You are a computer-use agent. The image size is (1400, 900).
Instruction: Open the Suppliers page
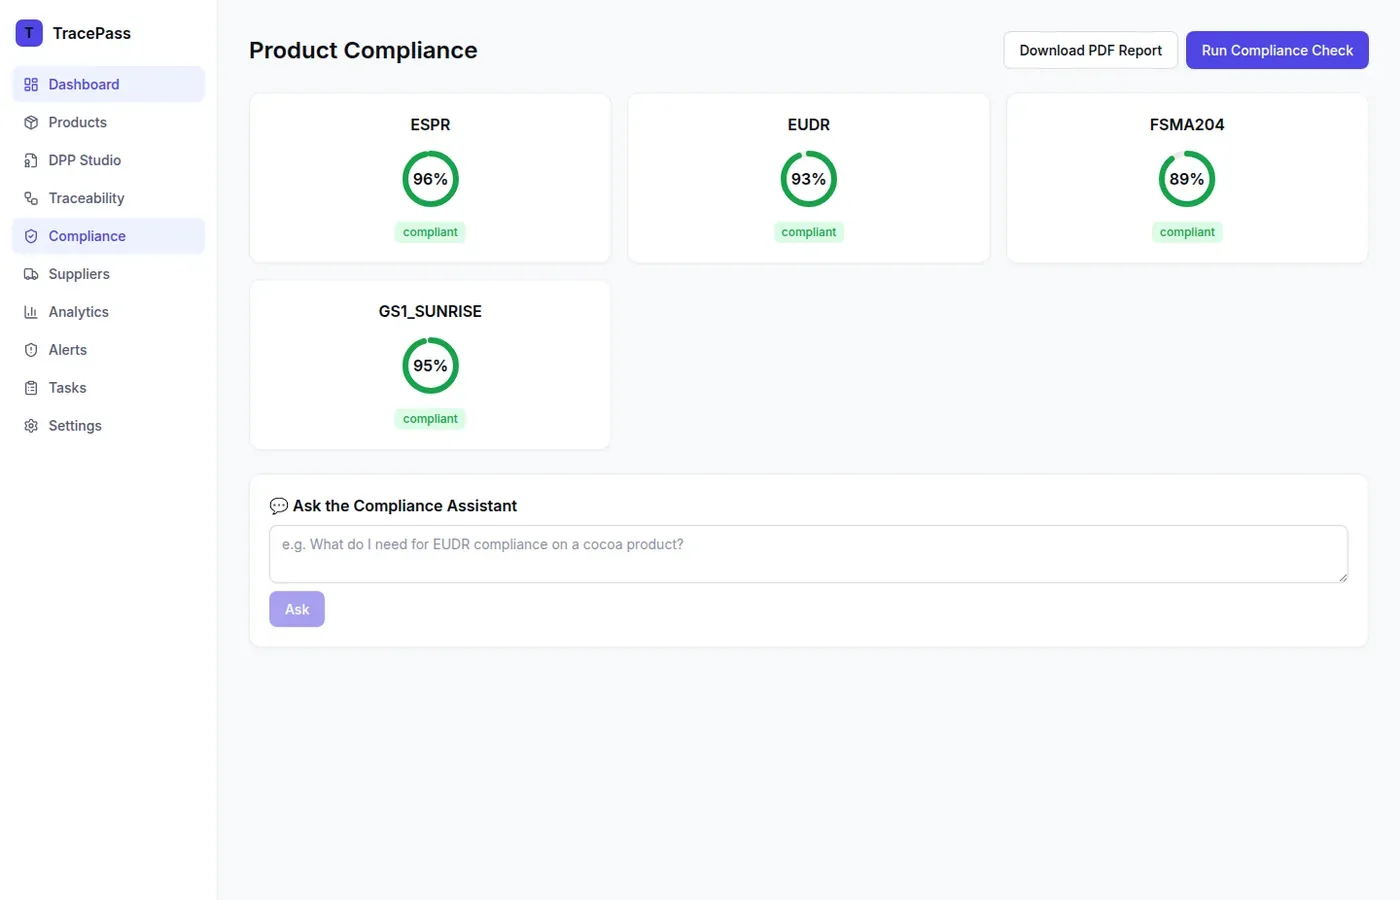[x=108, y=275]
